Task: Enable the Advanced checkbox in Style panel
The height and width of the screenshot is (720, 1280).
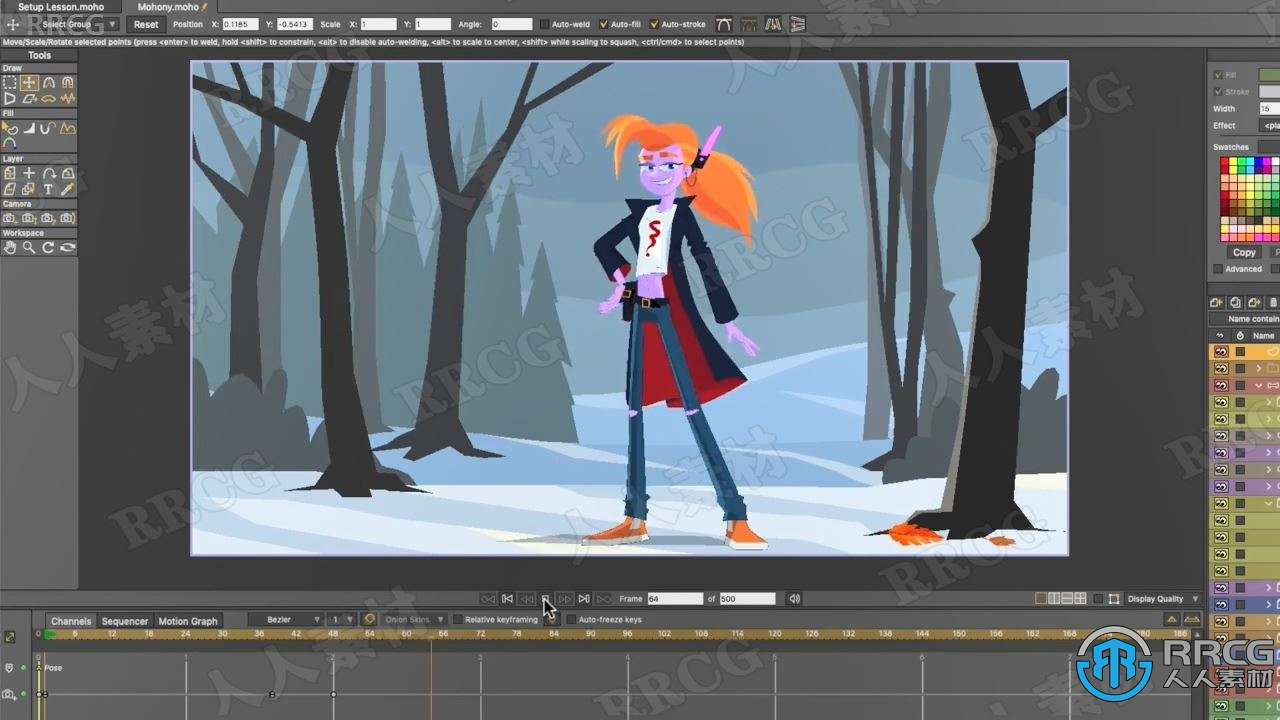Action: pyautogui.click(x=1217, y=269)
